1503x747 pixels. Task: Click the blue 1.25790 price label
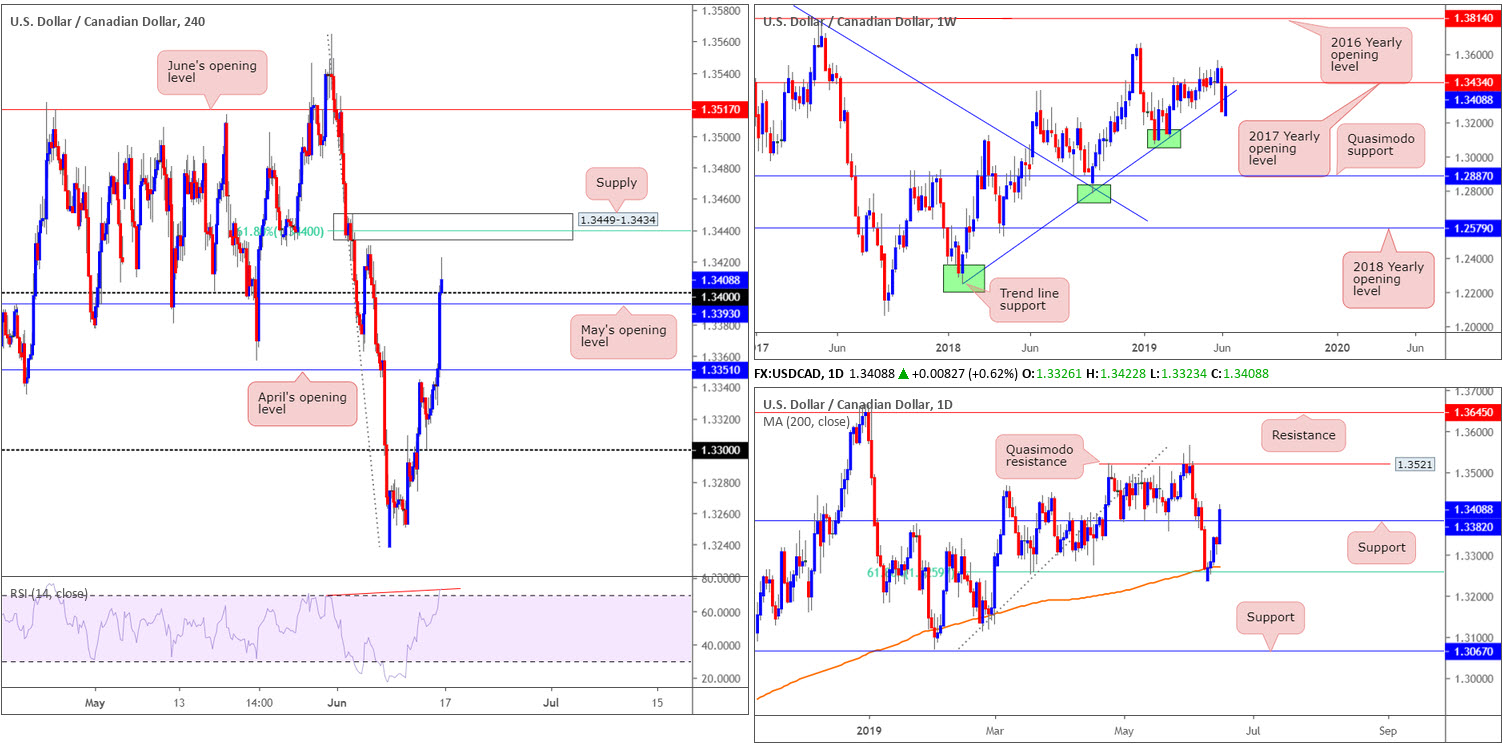point(1475,228)
